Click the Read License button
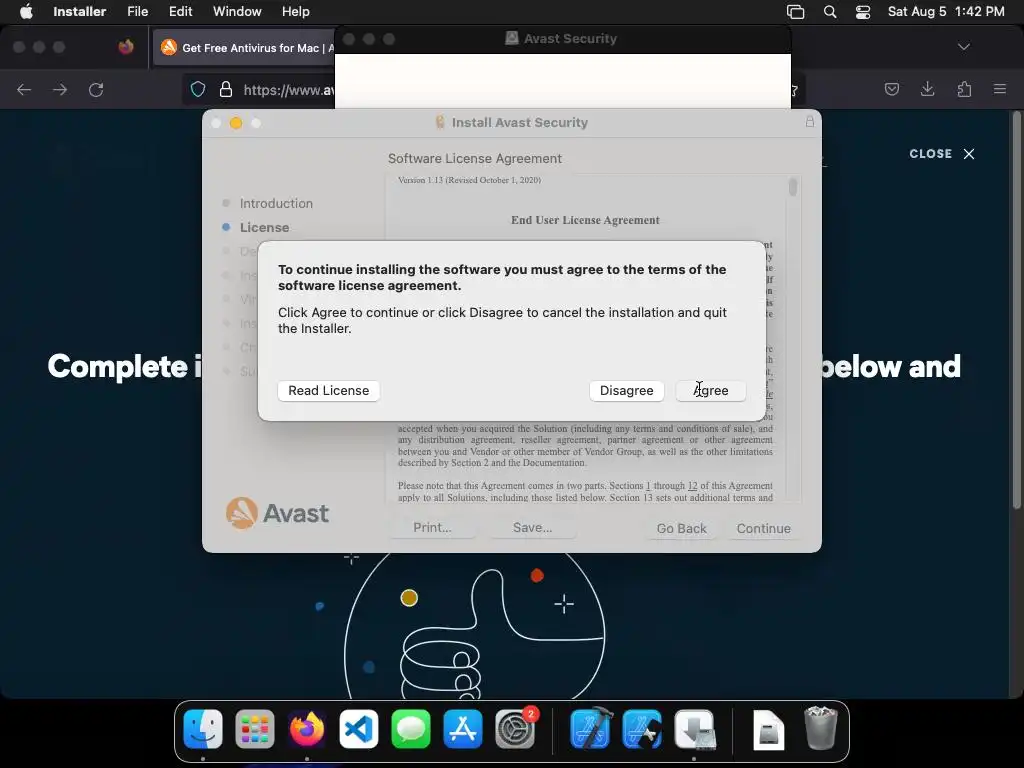 click(x=328, y=391)
